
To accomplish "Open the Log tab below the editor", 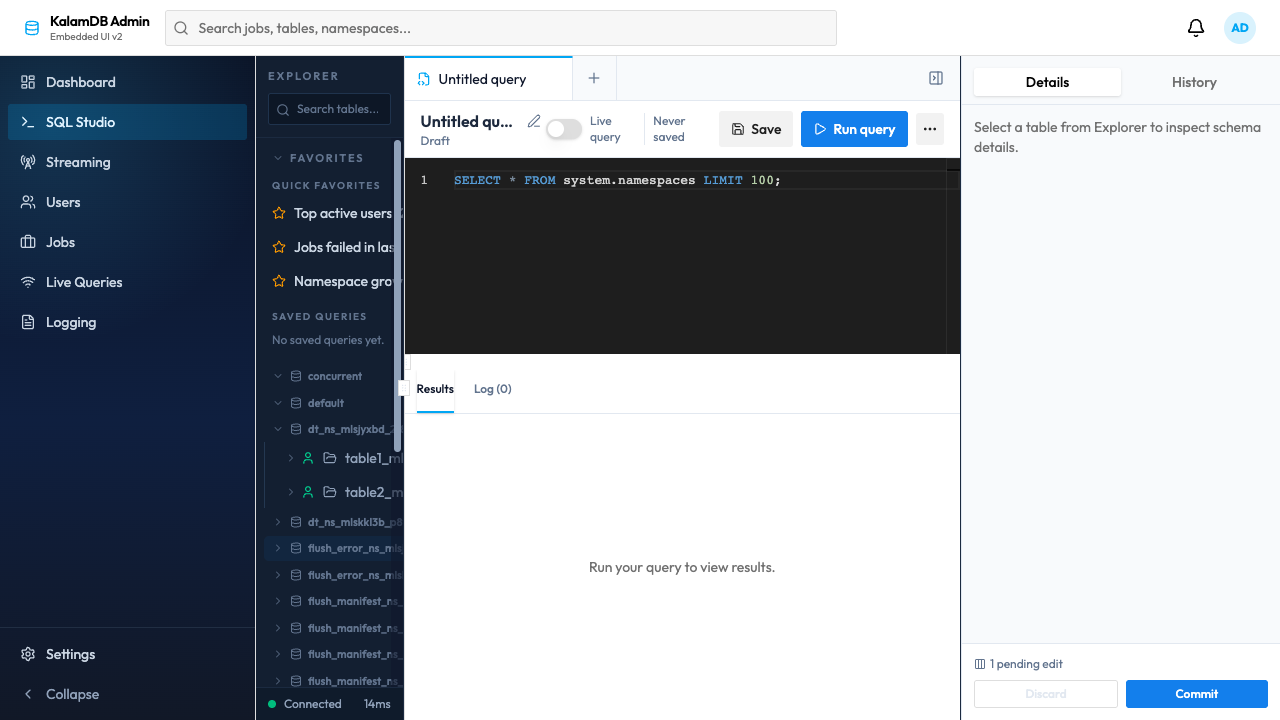I will [492, 389].
